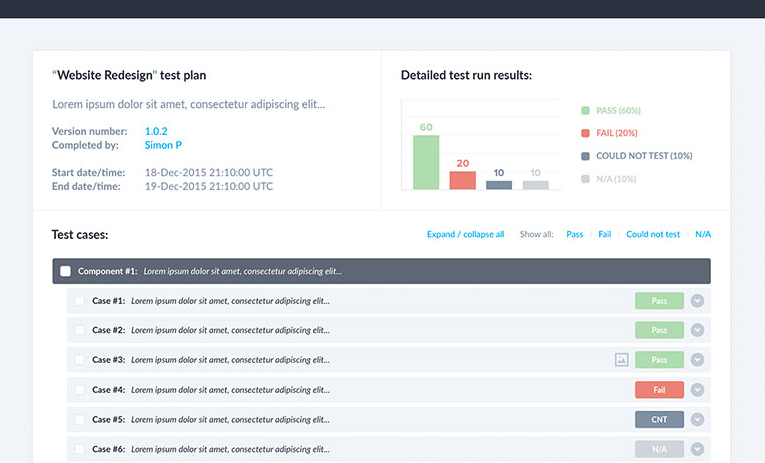Expand Case #1 details with chevron

pyautogui.click(x=697, y=301)
